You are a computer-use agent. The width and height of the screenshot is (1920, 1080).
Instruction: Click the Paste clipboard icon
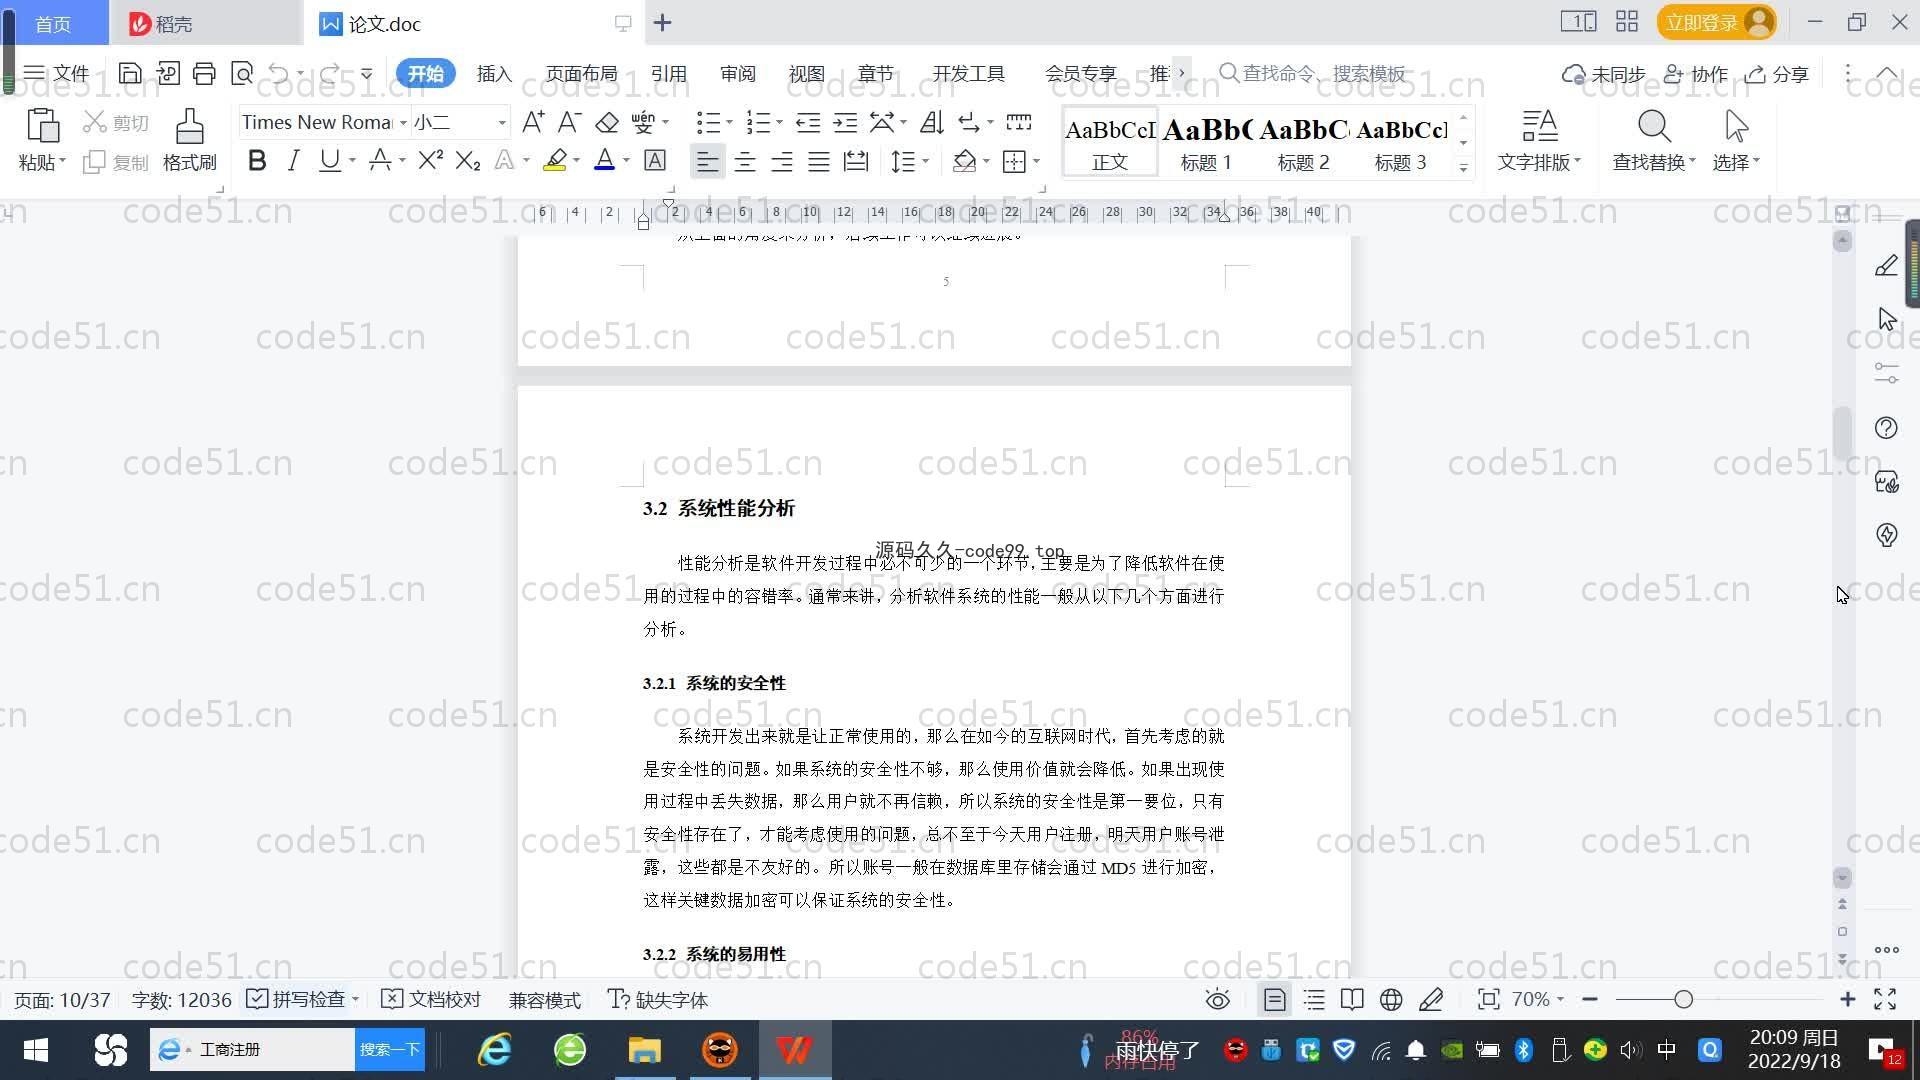pyautogui.click(x=42, y=127)
